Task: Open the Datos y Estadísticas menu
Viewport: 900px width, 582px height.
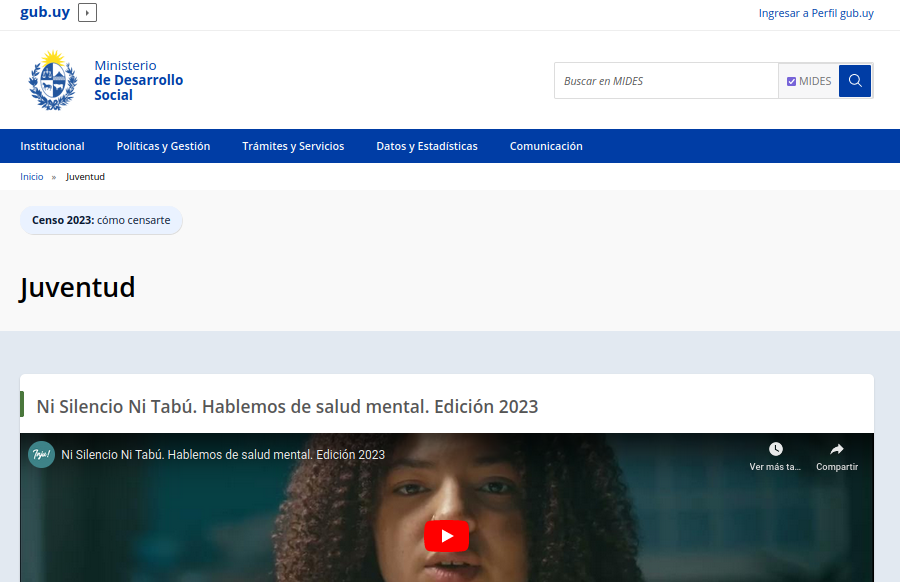Action: [x=427, y=146]
